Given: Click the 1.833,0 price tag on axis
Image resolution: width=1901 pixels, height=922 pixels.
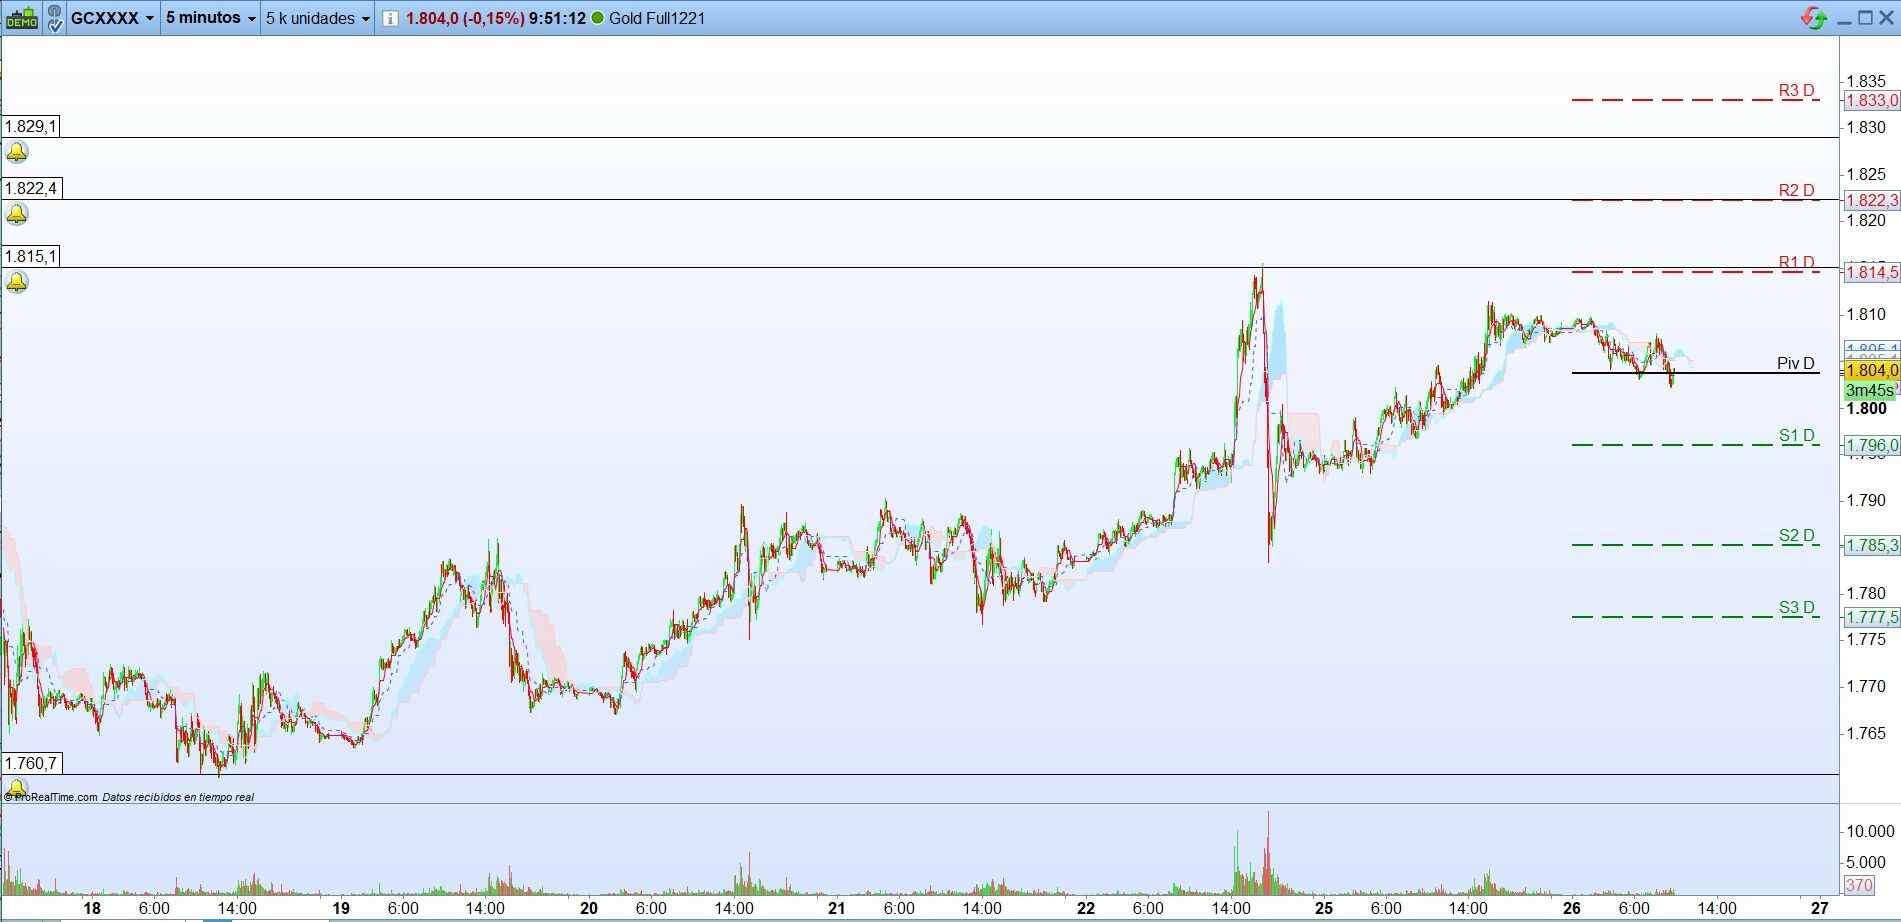Looking at the screenshot, I should [1871, 101].
